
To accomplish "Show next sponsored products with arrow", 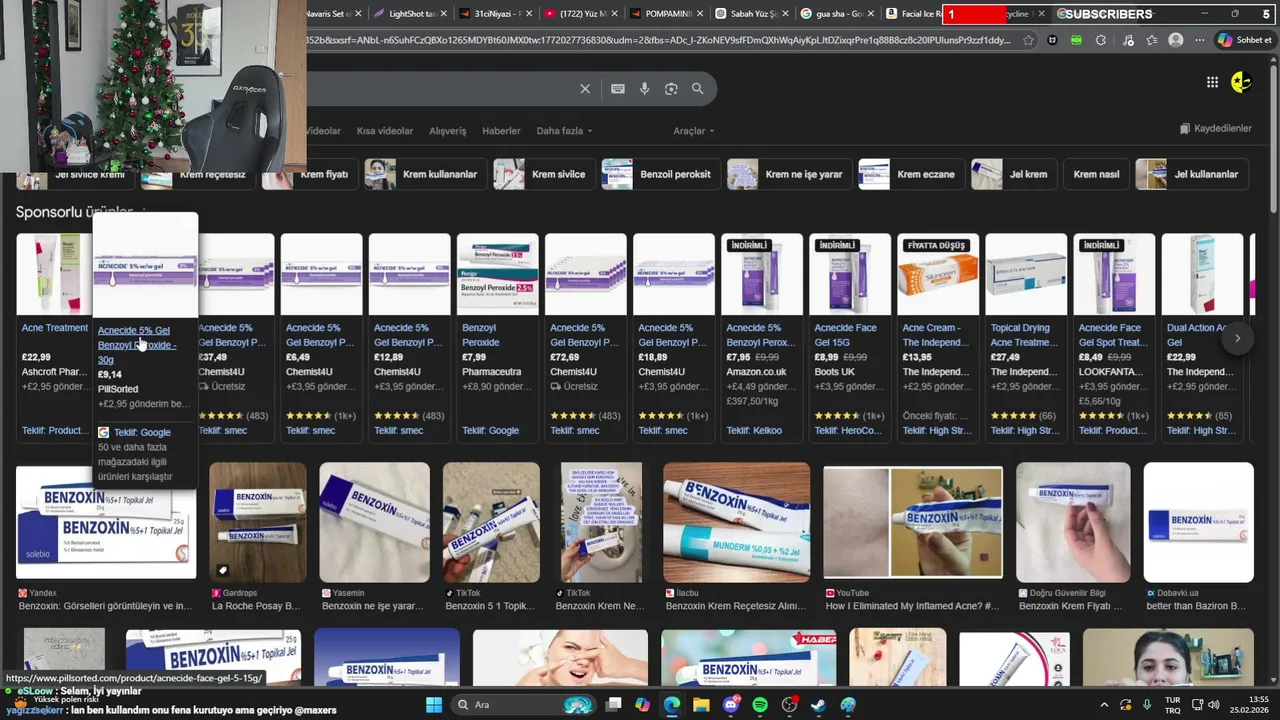I will (1237, 338).
